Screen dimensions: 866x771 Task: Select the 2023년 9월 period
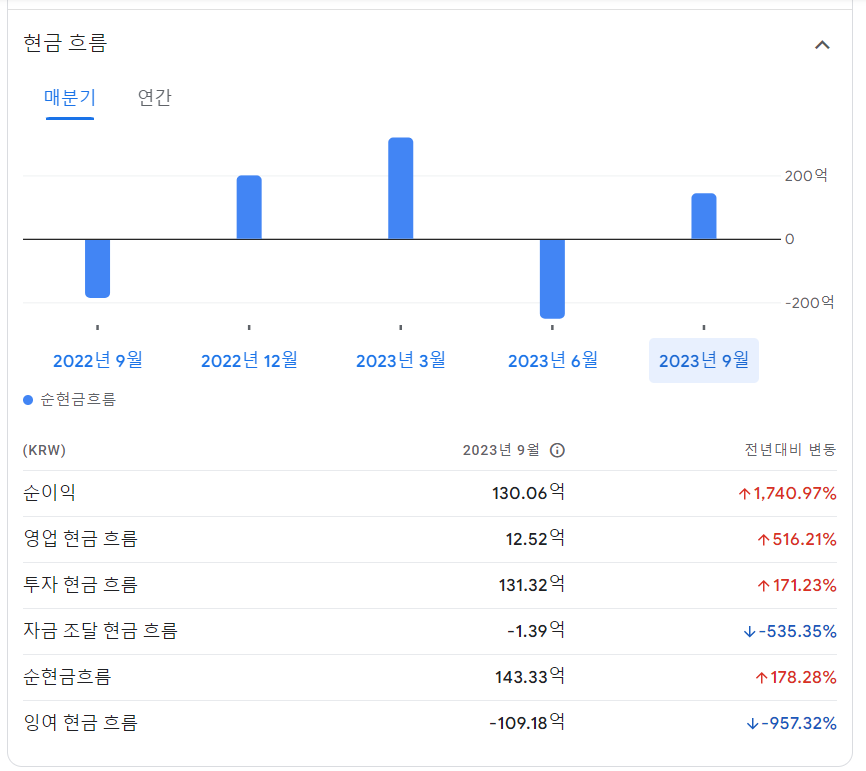coord(704,360)
